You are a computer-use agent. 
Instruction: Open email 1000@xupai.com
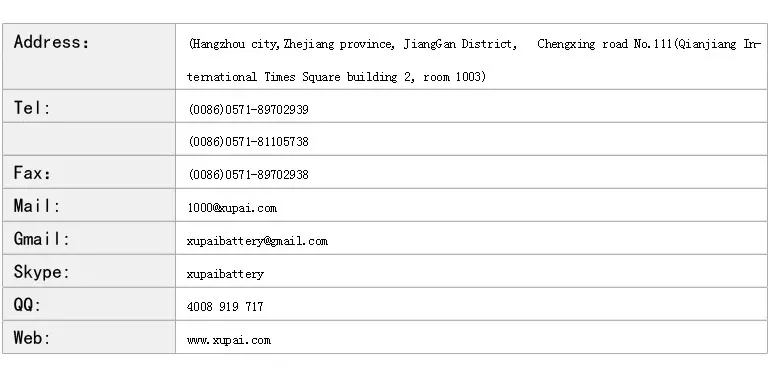coord(232,208)
